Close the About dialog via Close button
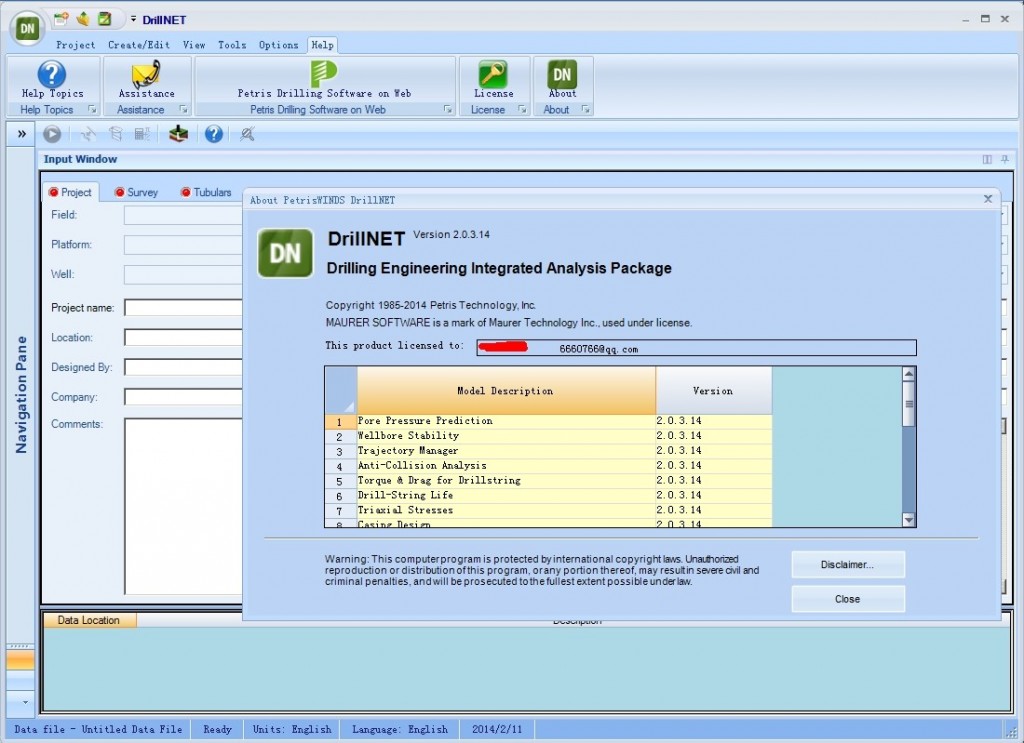This screenshot has width=1024, height=743. (847, 598)
